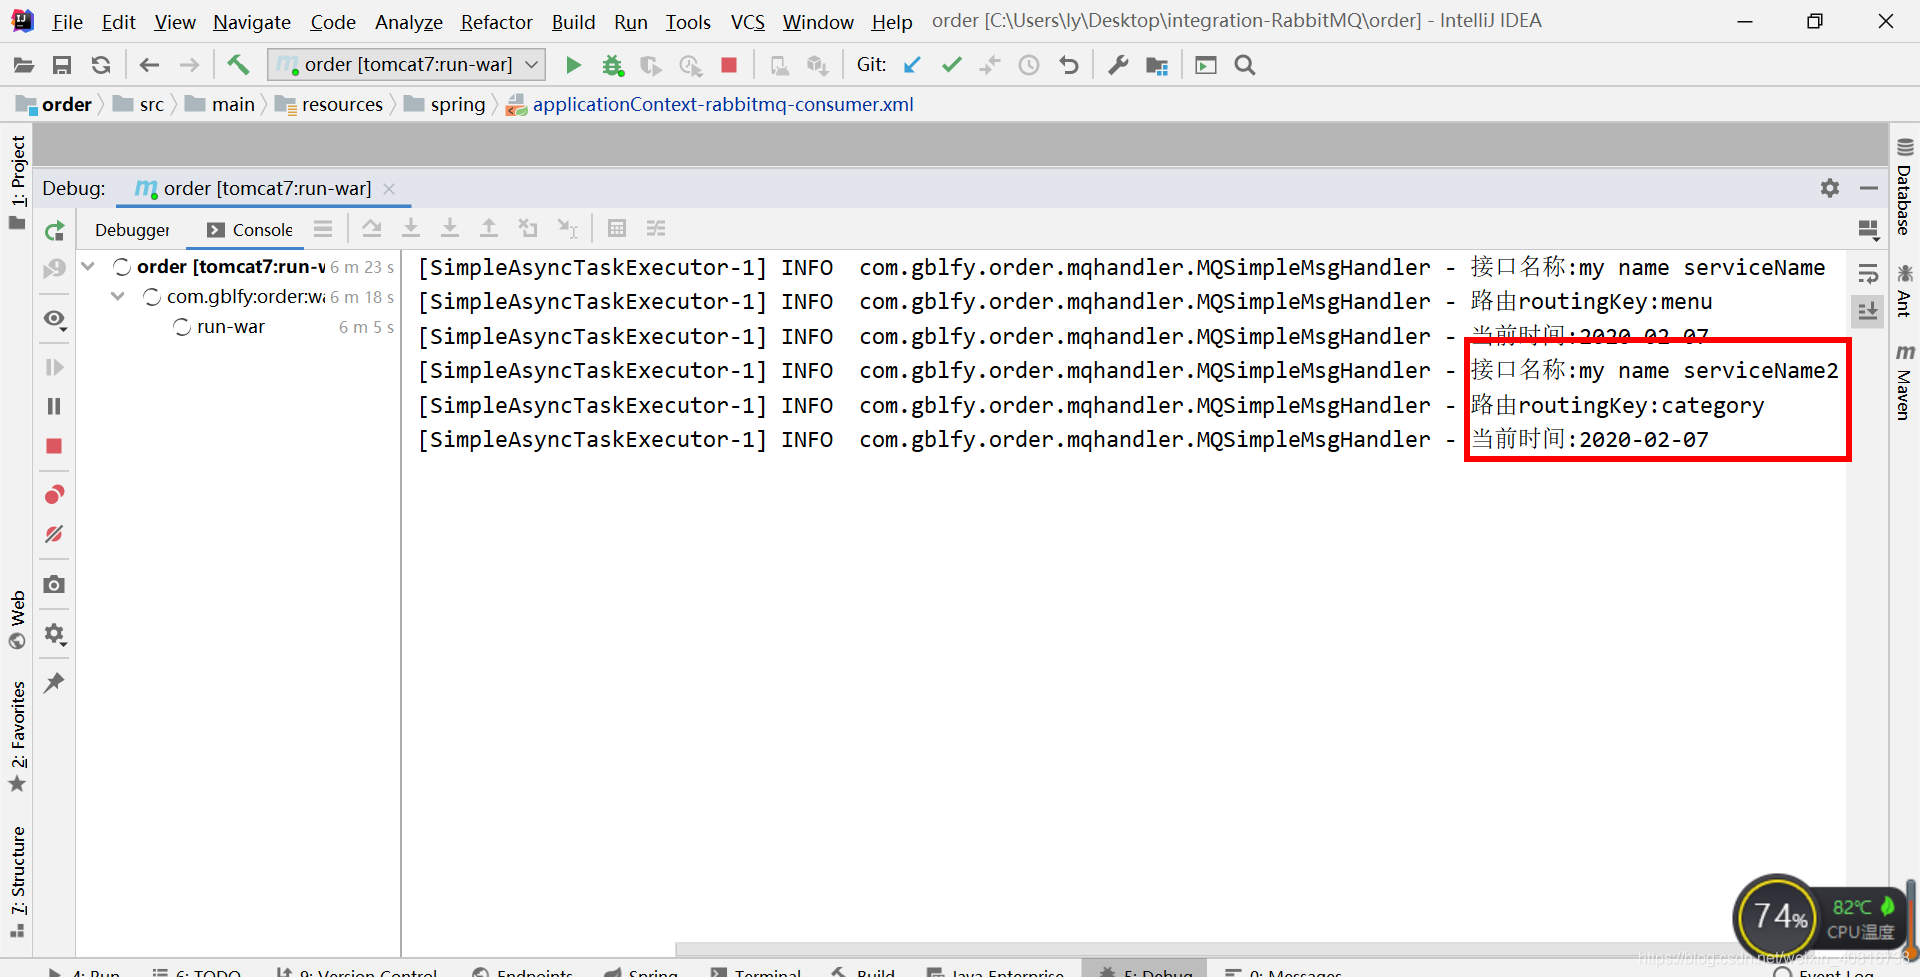Click the Save All toolbar icon
Image resolution: width=1920 pixels, height=977 pixels.
62,65
